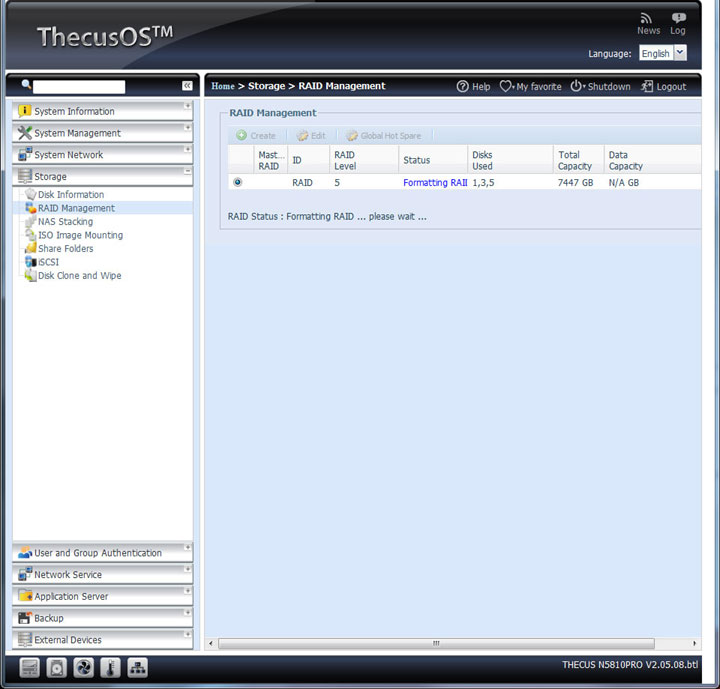The width and height of the screenshot is (720, 689).
Task: Click the RAID Level column header
Action: (x=364, y=160)
